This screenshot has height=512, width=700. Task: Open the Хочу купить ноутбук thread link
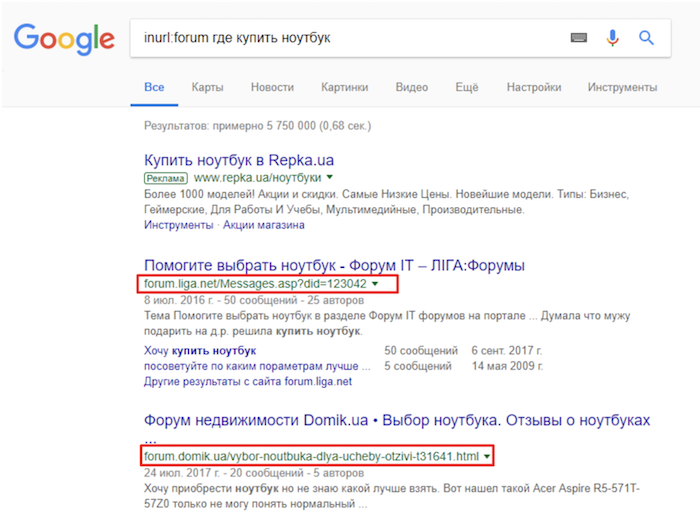200,350
